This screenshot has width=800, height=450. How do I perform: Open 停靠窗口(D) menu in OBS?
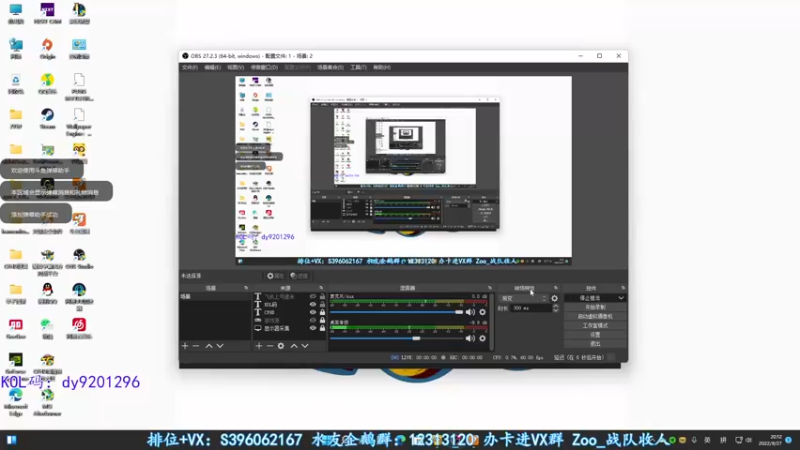pos(264,67)
